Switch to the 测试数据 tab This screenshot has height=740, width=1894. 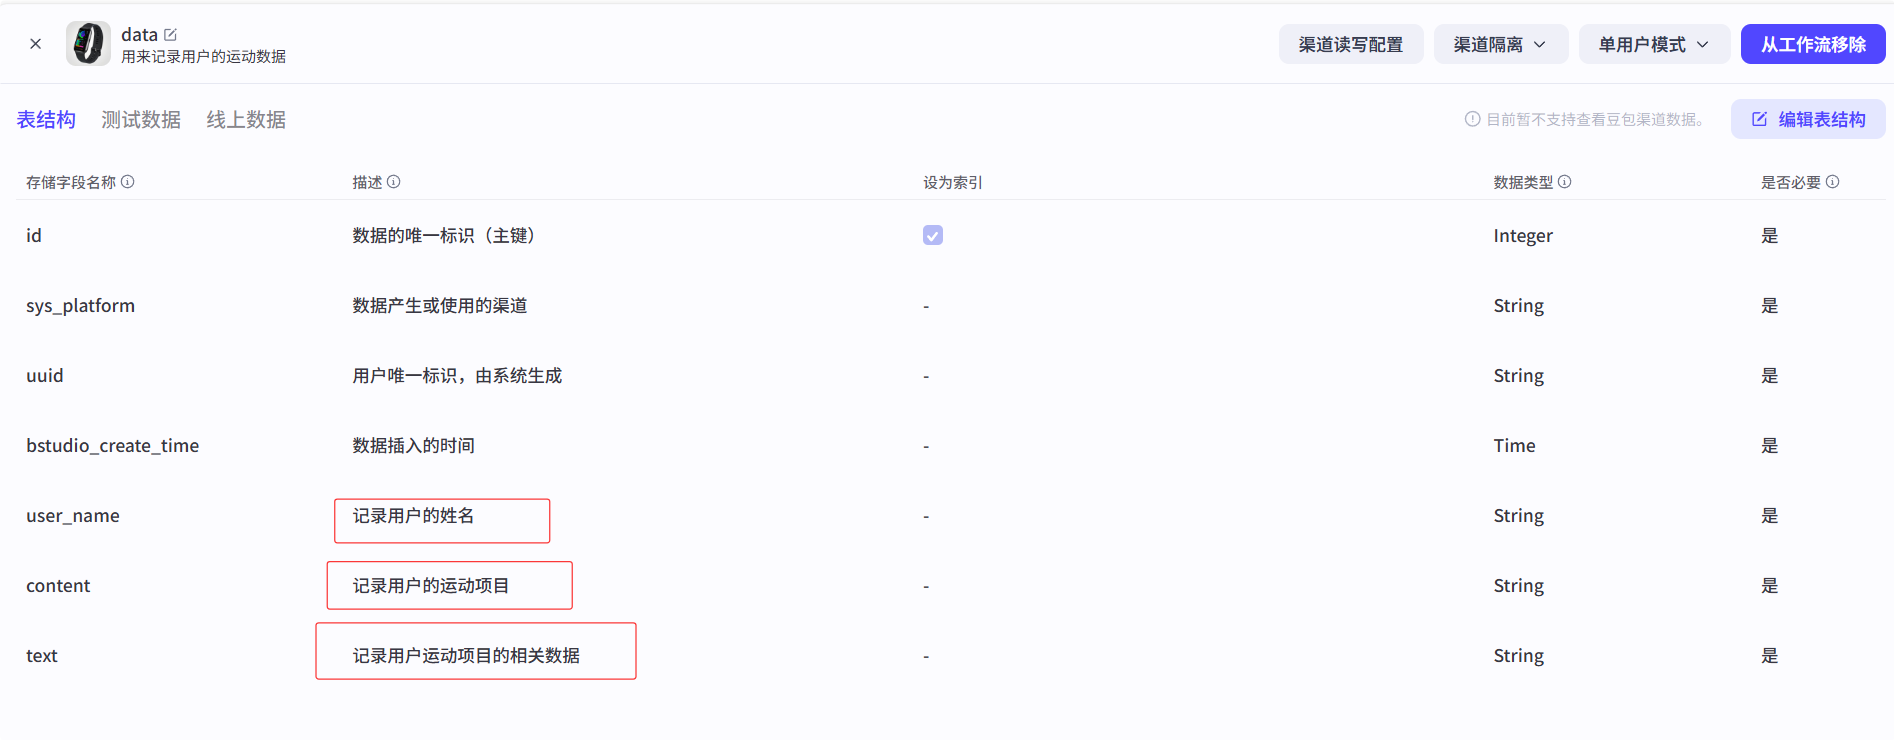(141, 120)
